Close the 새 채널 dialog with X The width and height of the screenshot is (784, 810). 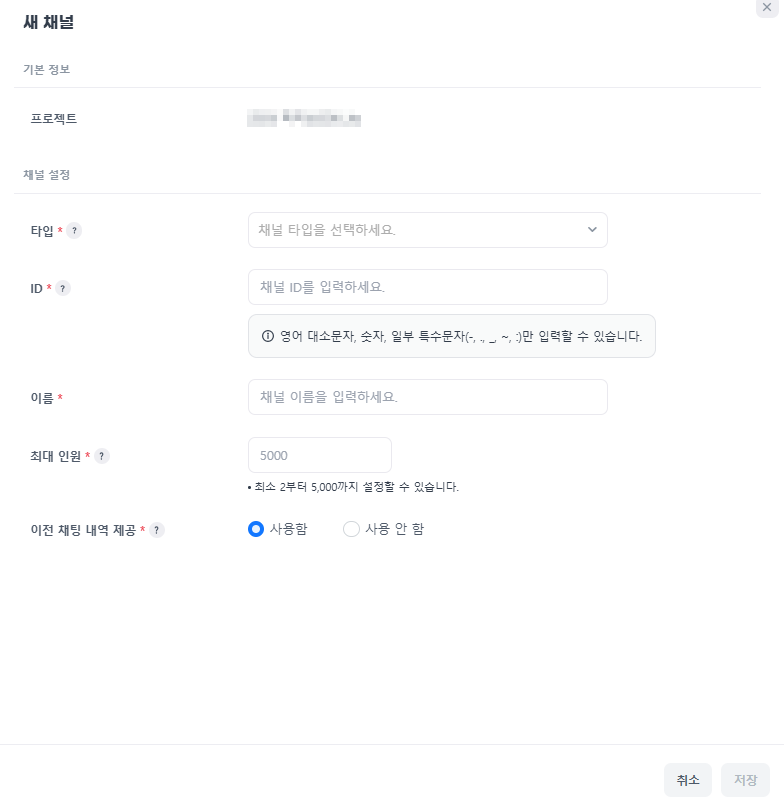click(x=767, y=7)
